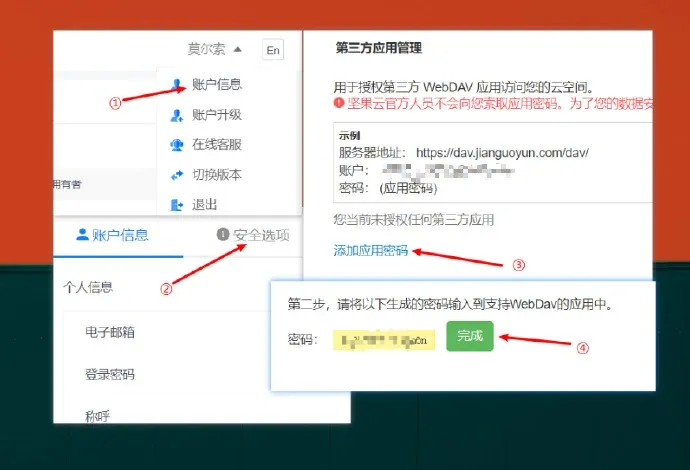This screenshot has width=690, height=470.
Task: Click the dav.jianguoyun.com server address text
Action: pos(502,152)
